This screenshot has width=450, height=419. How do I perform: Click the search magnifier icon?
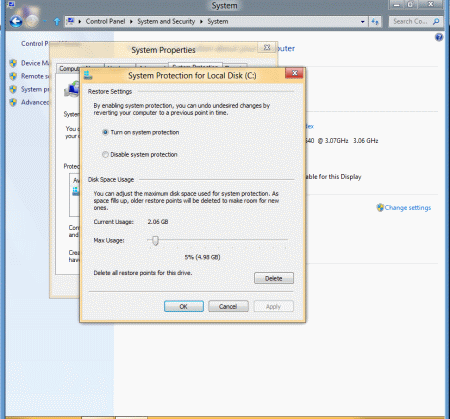[x=436, y=21]
